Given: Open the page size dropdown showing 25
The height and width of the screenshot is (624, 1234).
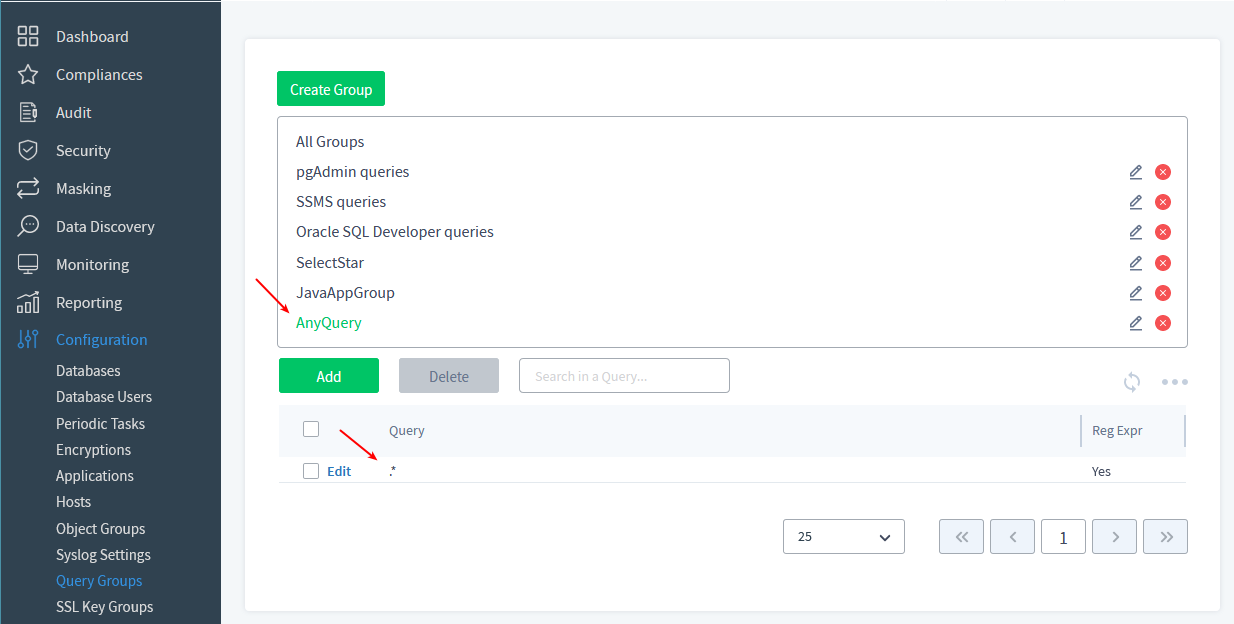Looking at the screenshot, I should tap(843, 536).
